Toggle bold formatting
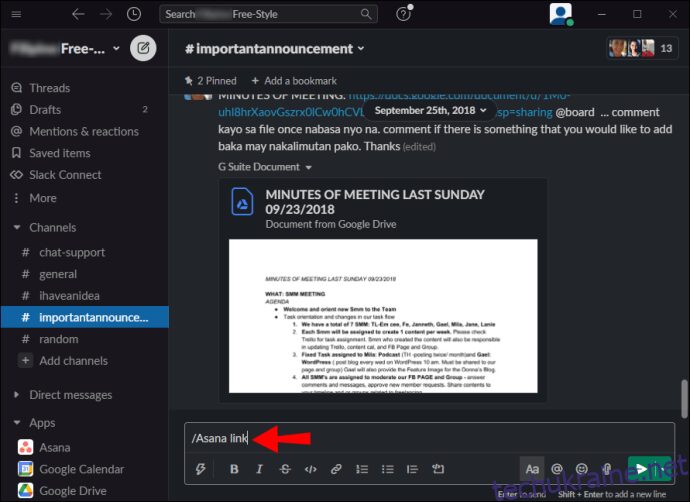The width and height of the screenshot is (690, 502). (234, 469)
